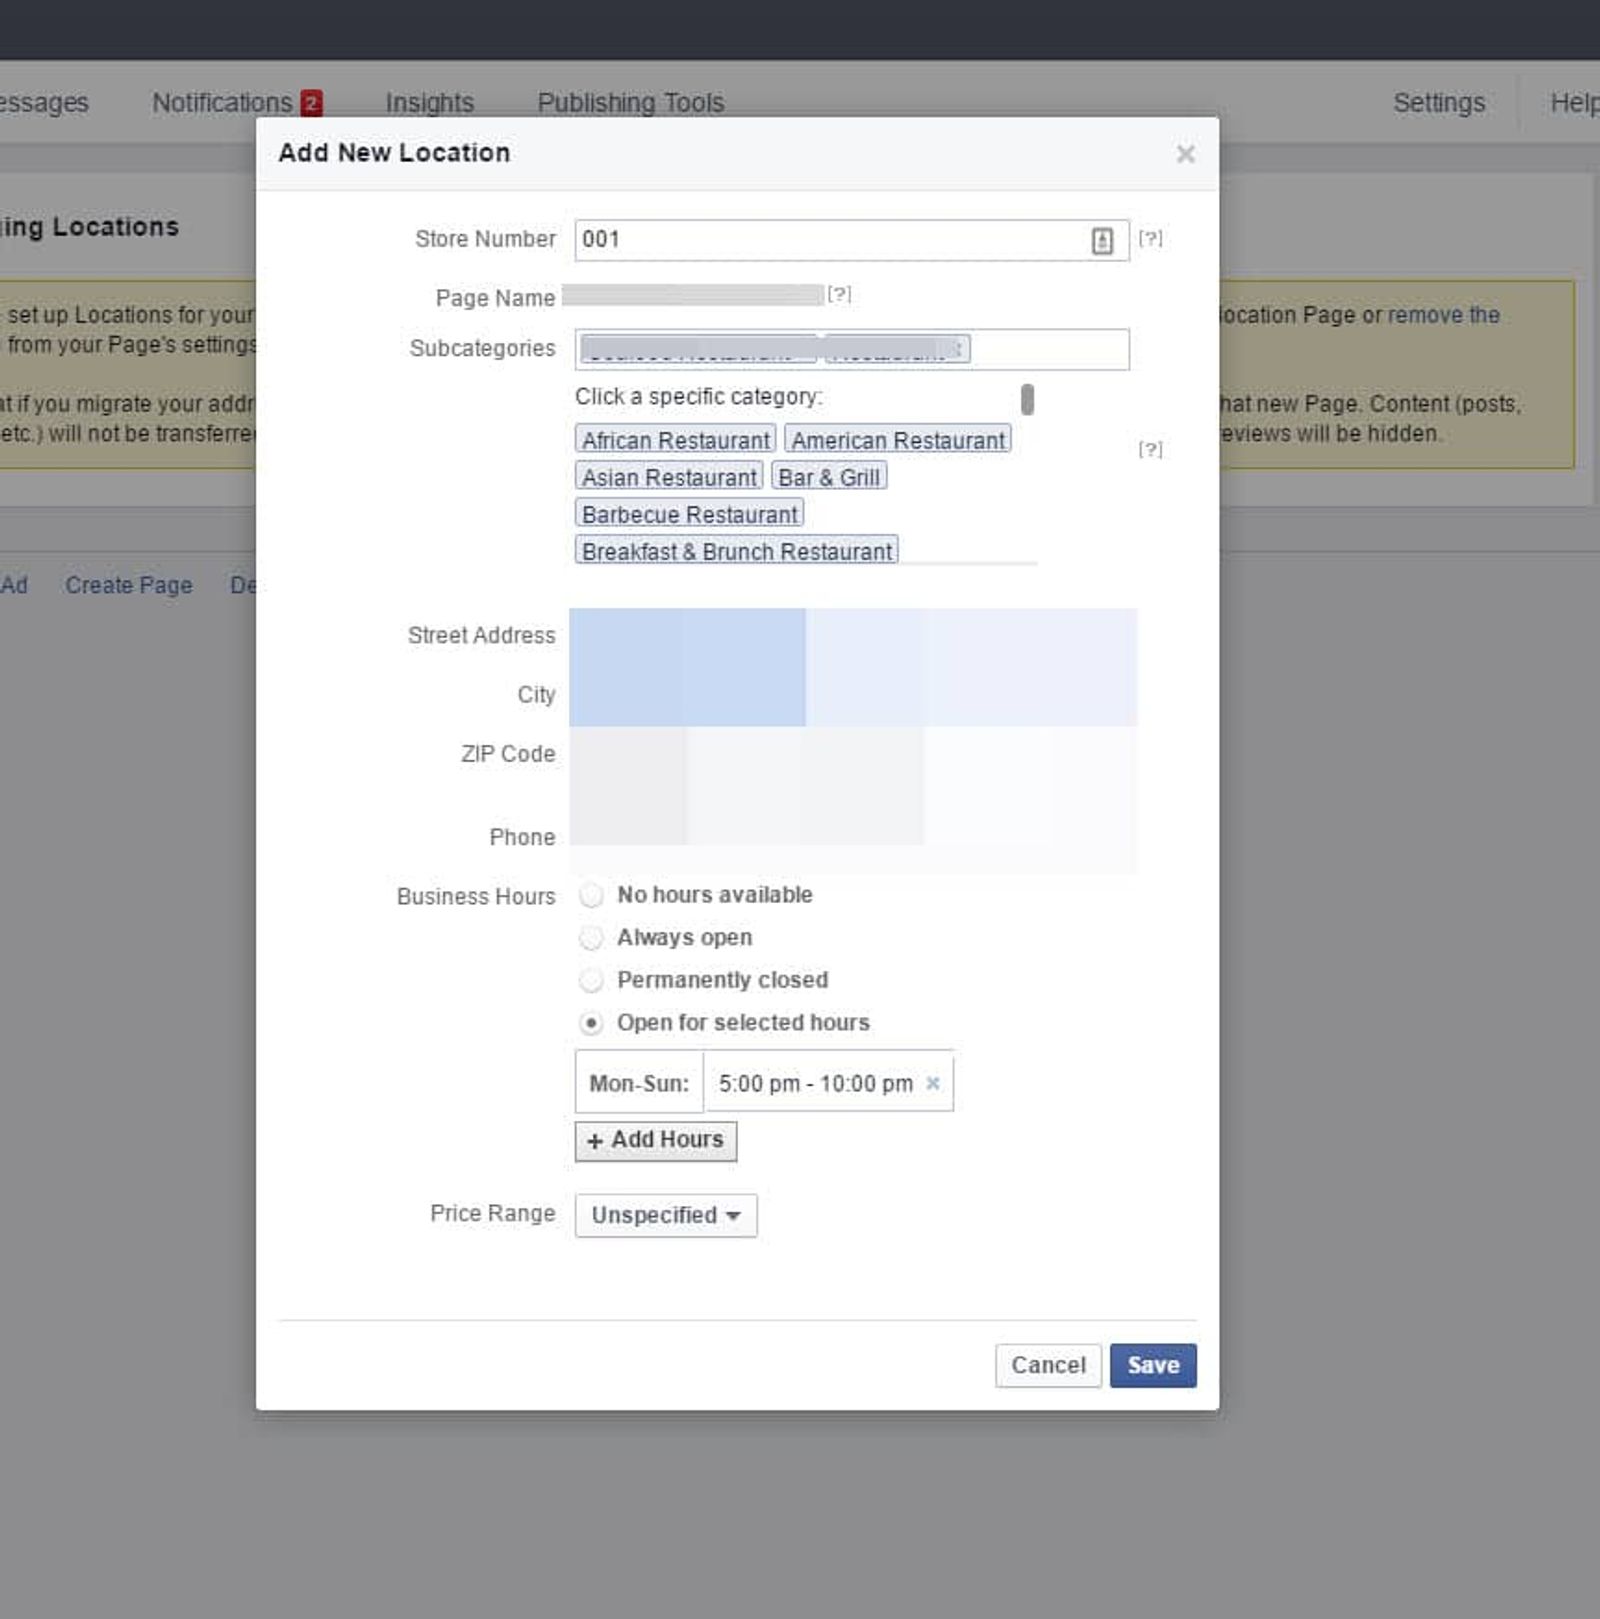This screenshot has height=1619, width=1600.
Task: Open the help tooltip next to Page Name
Action: point(839,294)
